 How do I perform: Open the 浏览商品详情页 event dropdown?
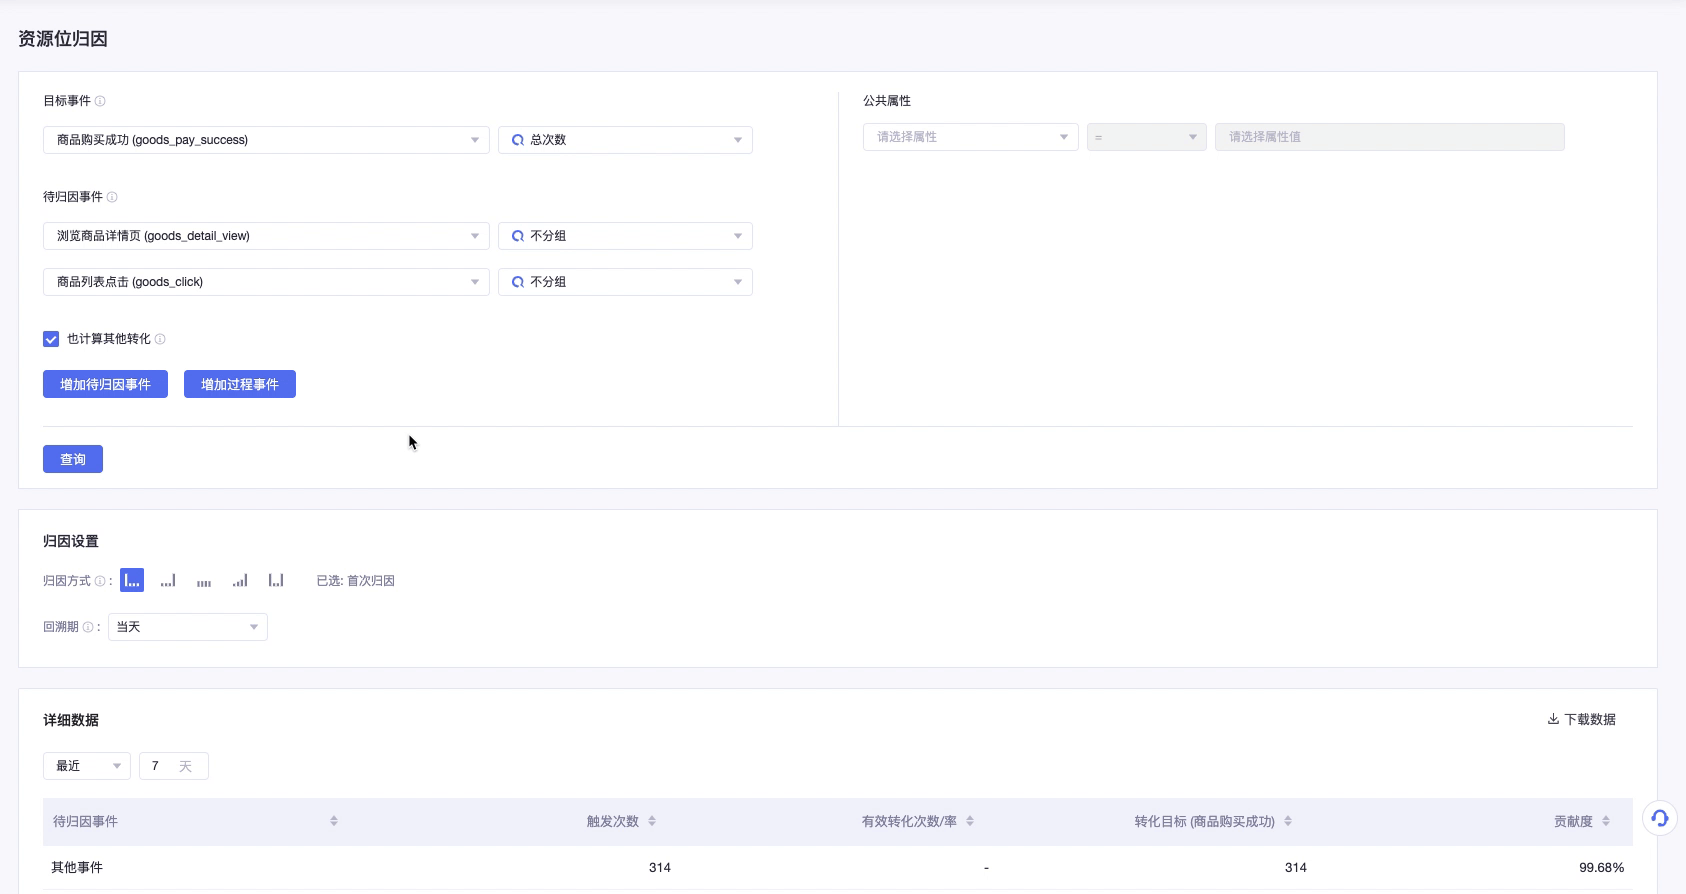266,236
